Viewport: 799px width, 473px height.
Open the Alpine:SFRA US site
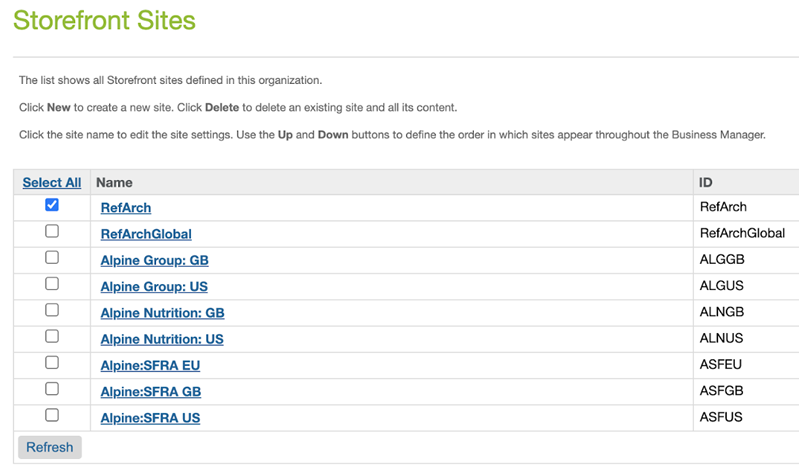[x=150, y=418]
